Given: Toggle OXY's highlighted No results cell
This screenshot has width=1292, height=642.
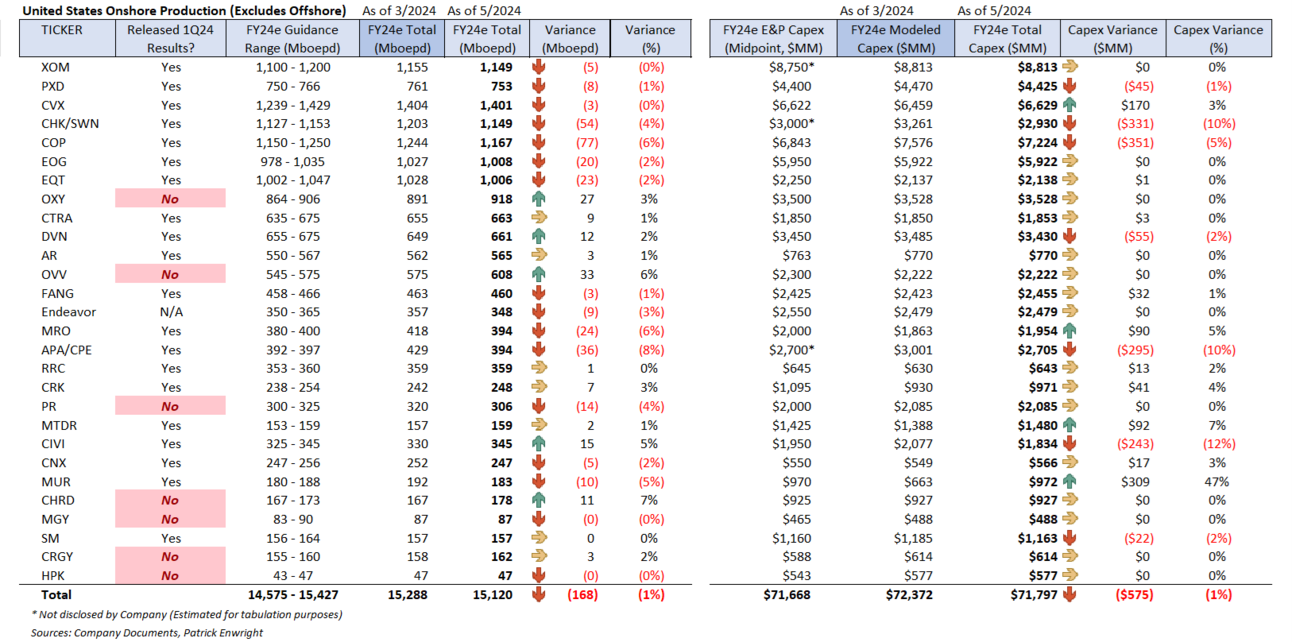Looking at the screenshot, I should 170,198.
